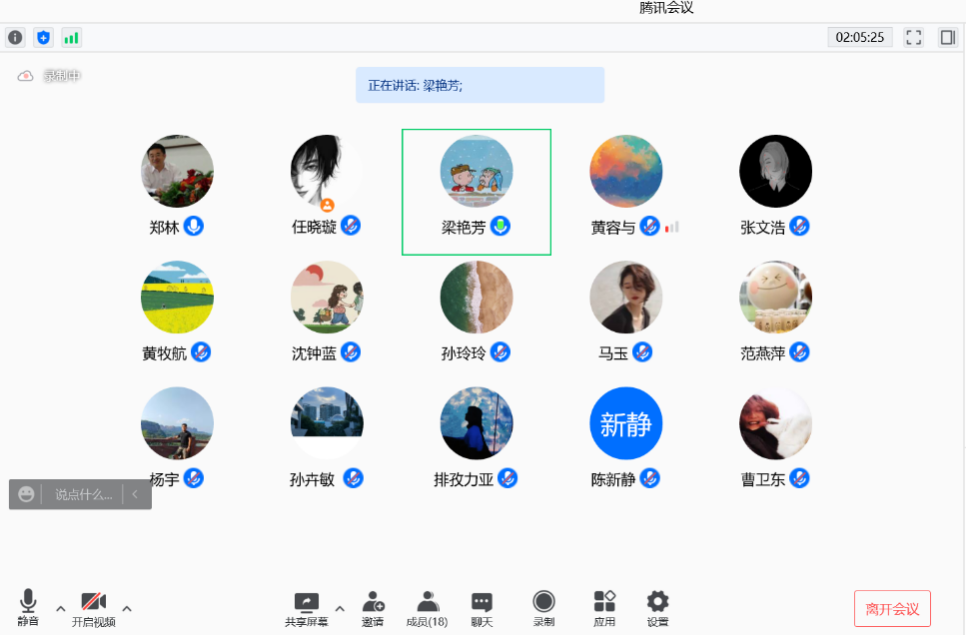Turn on video (开启视频)
The height and width of the screenshot is (635, 966).
(x=93, y=607)
